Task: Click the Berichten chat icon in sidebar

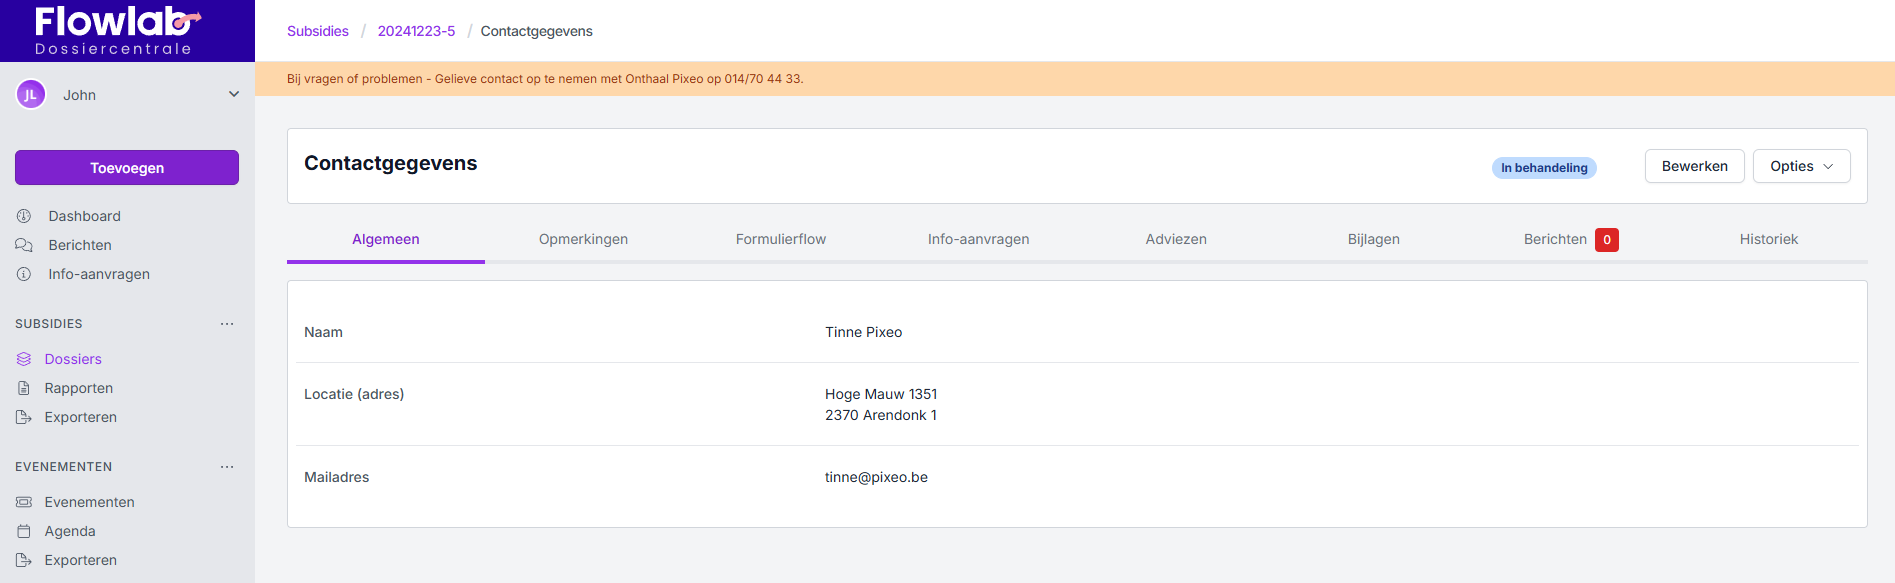Action: coord(24,245)
